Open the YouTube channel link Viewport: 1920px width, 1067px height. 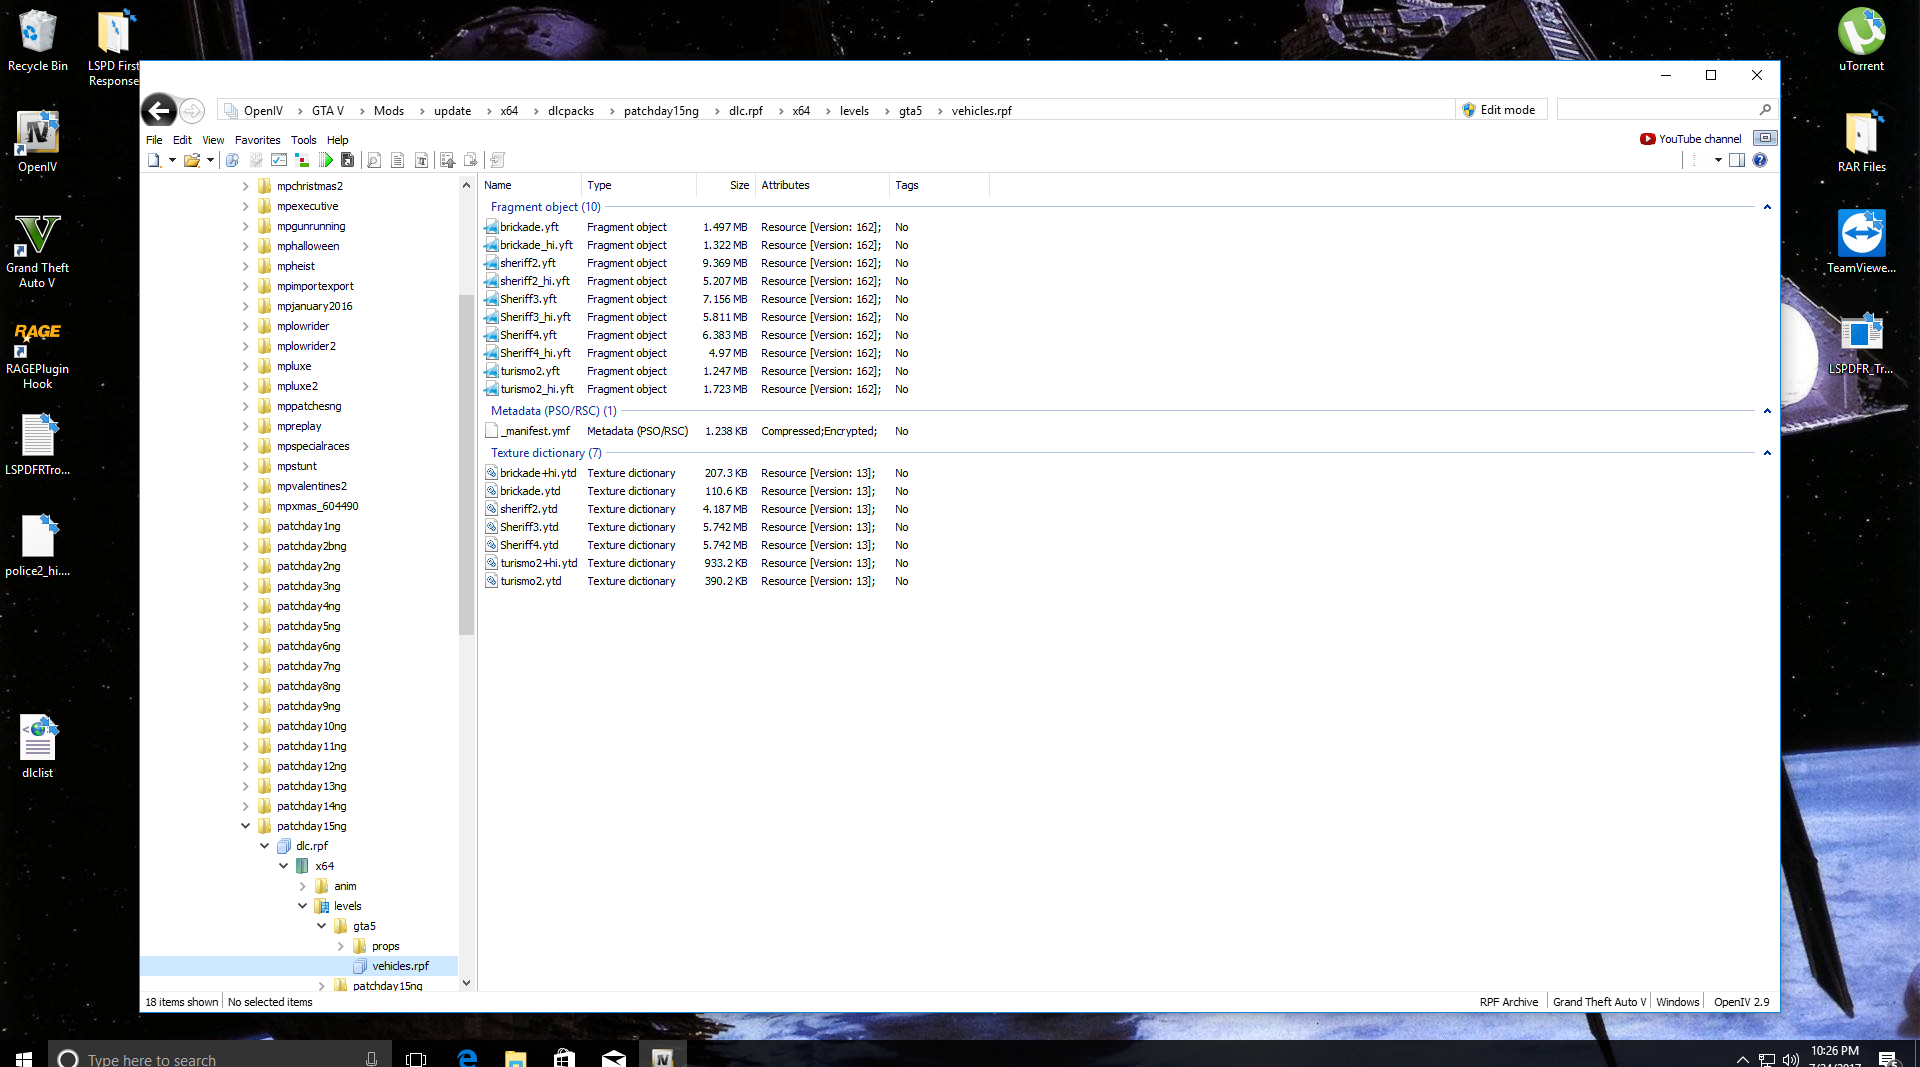(1699, 139)
